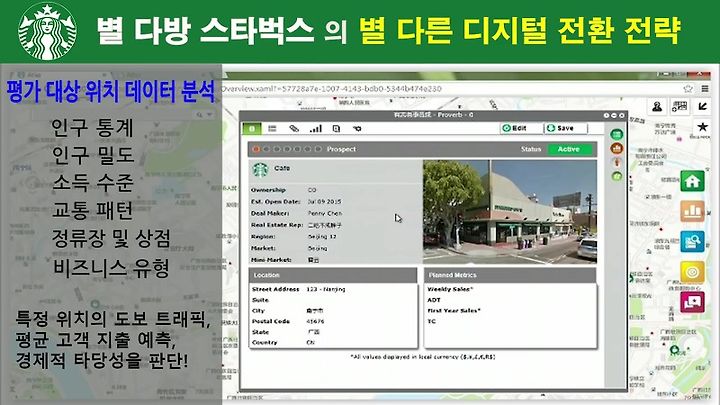The height and width of the screenshot is (405, 720).
Task: Click the Ownership value CO
Action: point(312,190)
